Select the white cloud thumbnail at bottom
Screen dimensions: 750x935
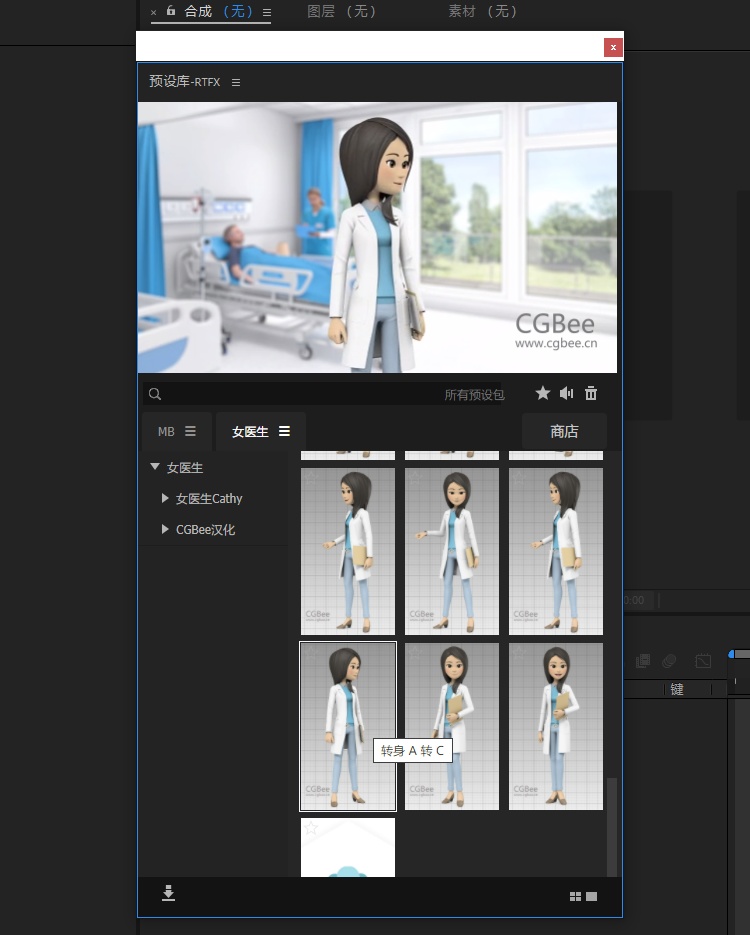point(348,847)
